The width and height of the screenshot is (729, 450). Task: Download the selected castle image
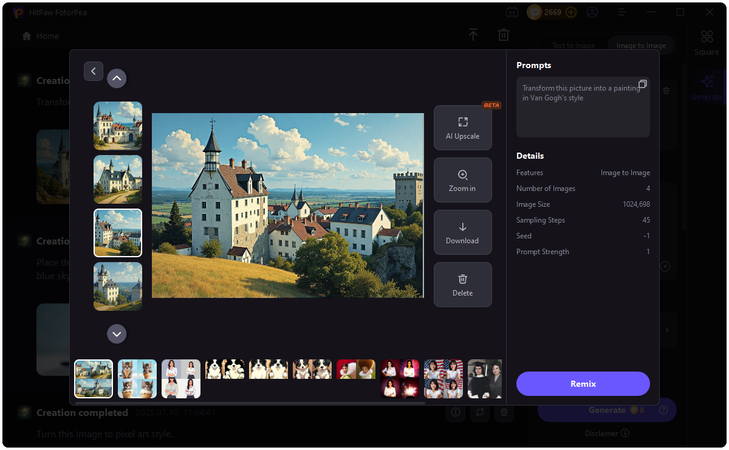[x=462, y=232]
